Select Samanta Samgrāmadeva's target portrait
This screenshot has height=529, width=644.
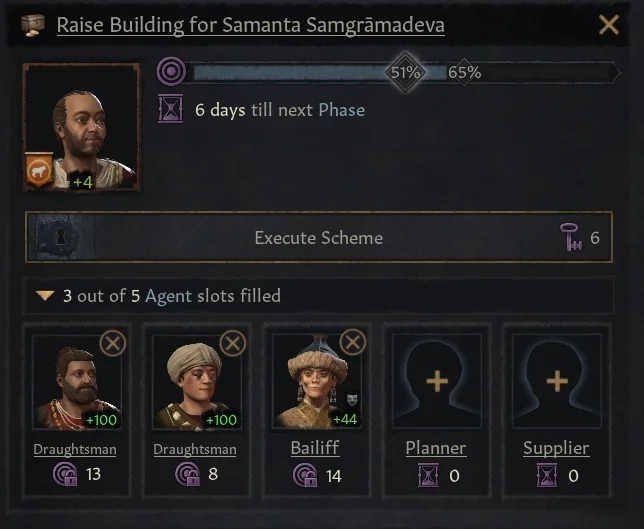pos(81,127)
